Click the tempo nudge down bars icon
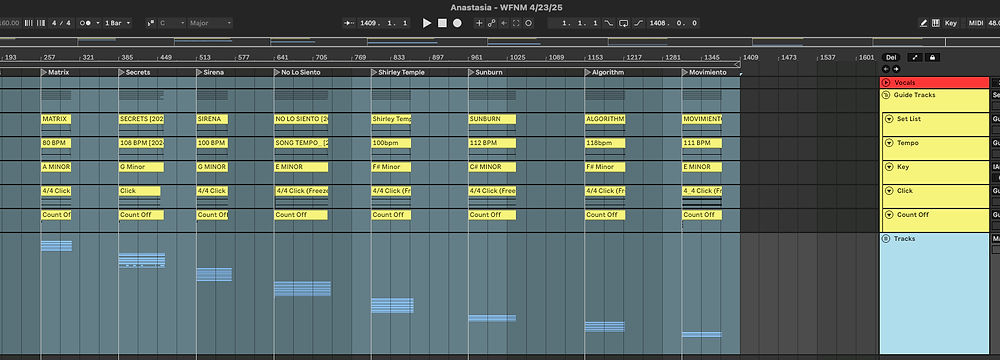Image resolution: width=1000 pixels, height=360 pixels. [28, 23]
